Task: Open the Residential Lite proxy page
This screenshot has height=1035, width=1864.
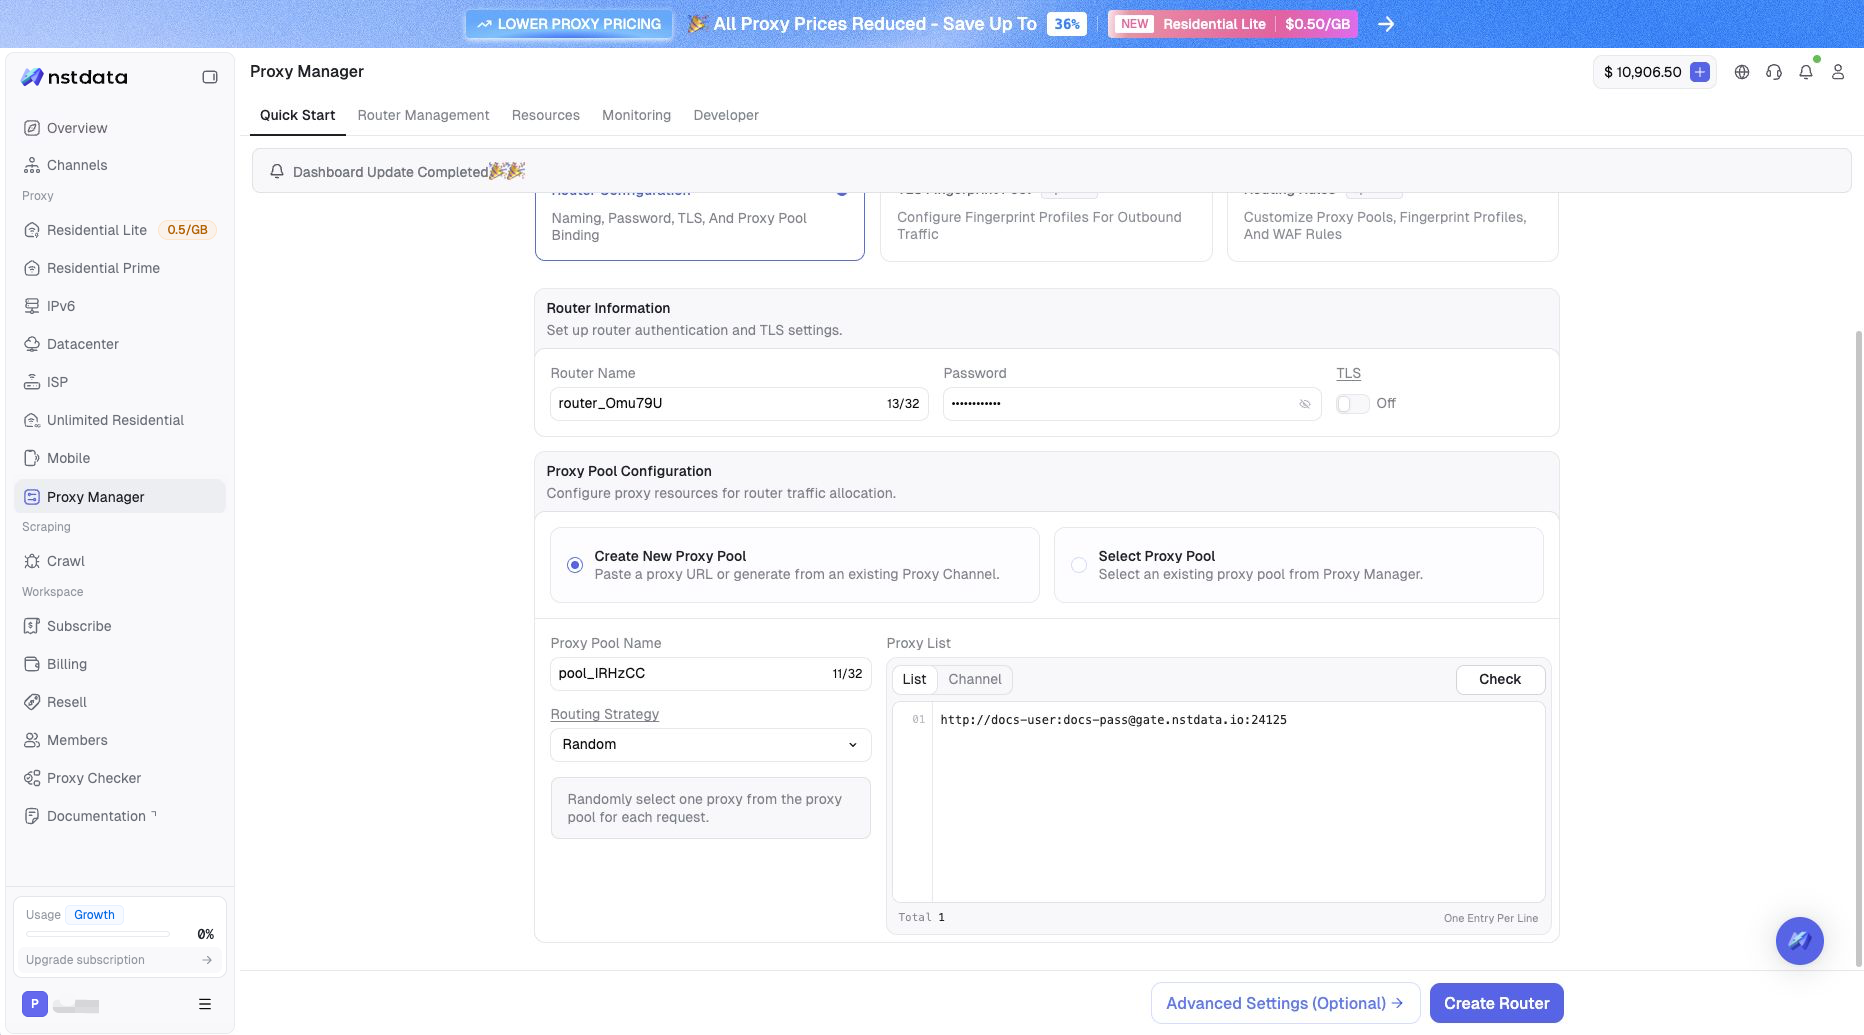Action: tap(120, 230)
